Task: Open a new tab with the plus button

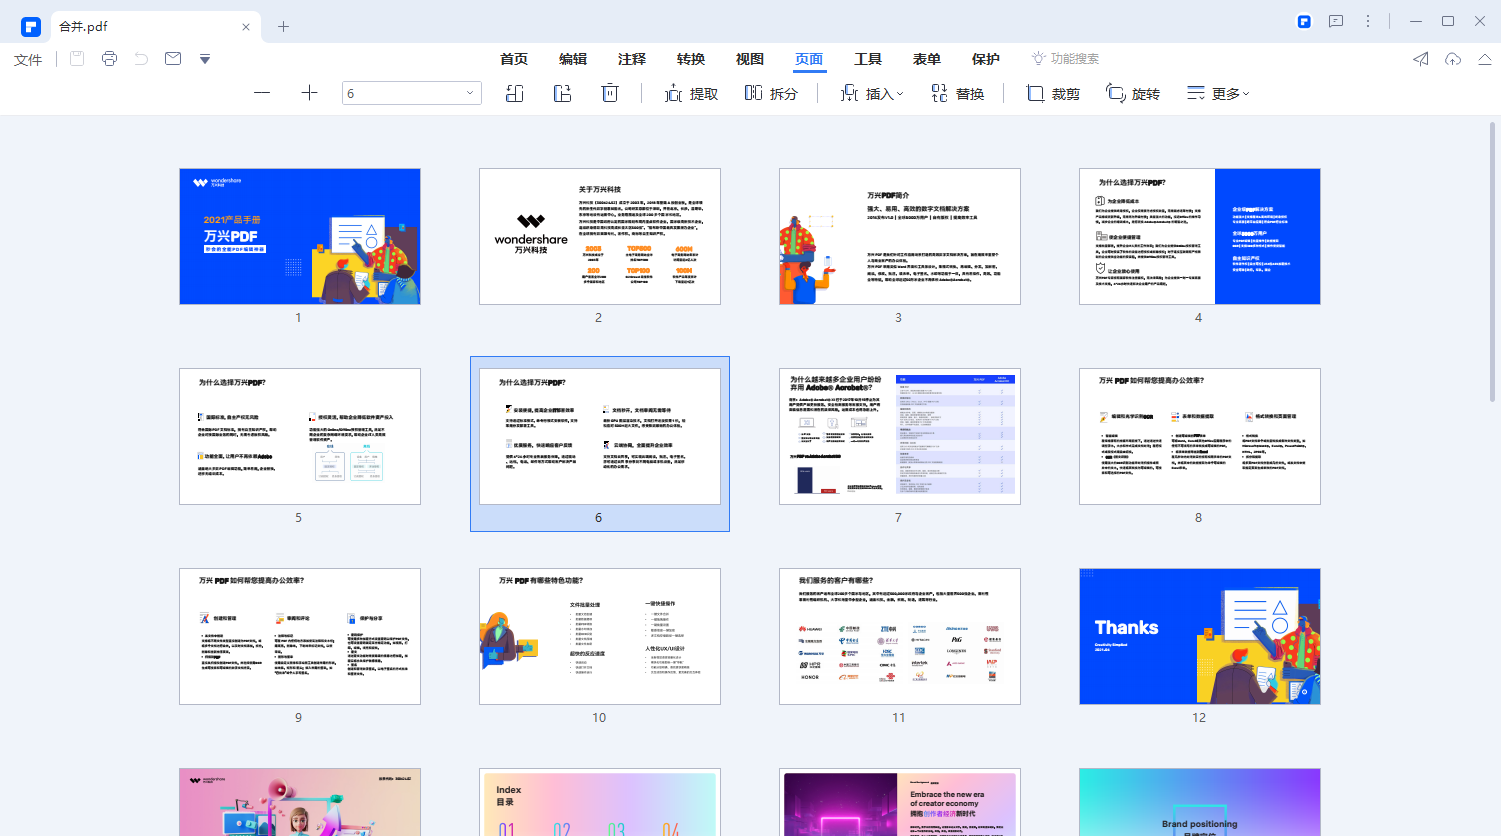Action: click(283, 27)
